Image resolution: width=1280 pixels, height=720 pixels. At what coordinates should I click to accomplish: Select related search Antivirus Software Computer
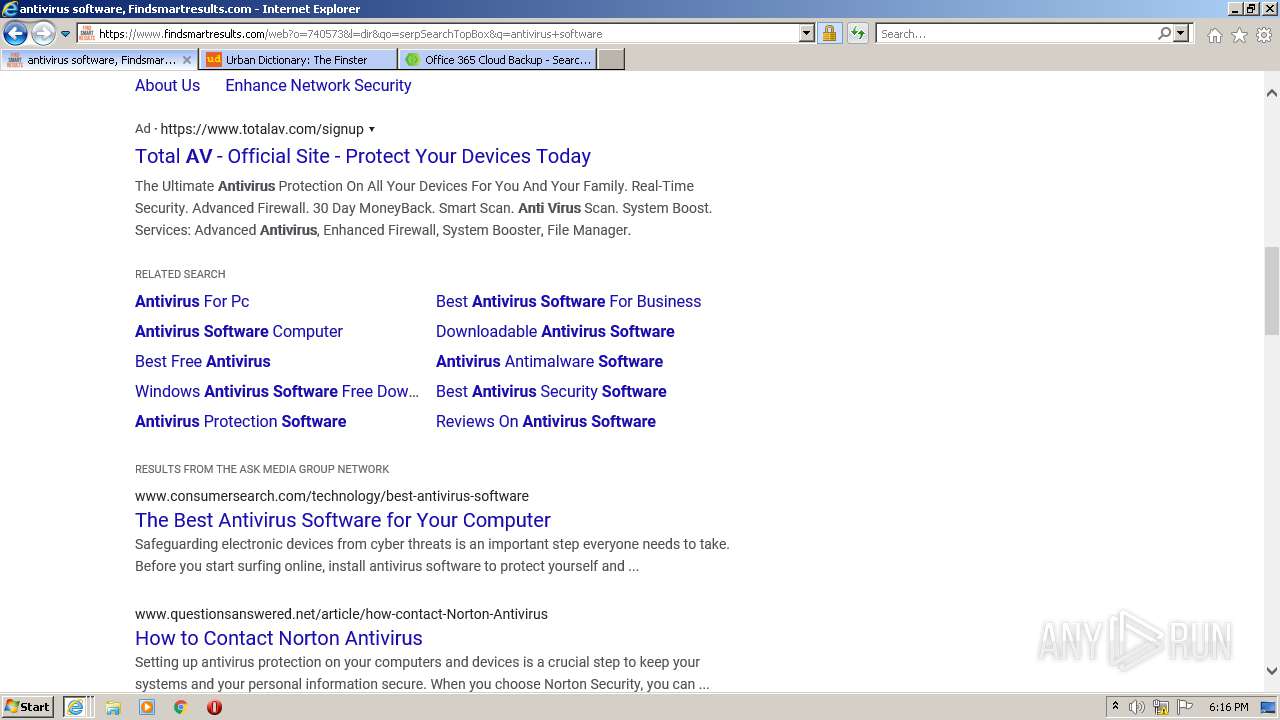pos(239,331)
